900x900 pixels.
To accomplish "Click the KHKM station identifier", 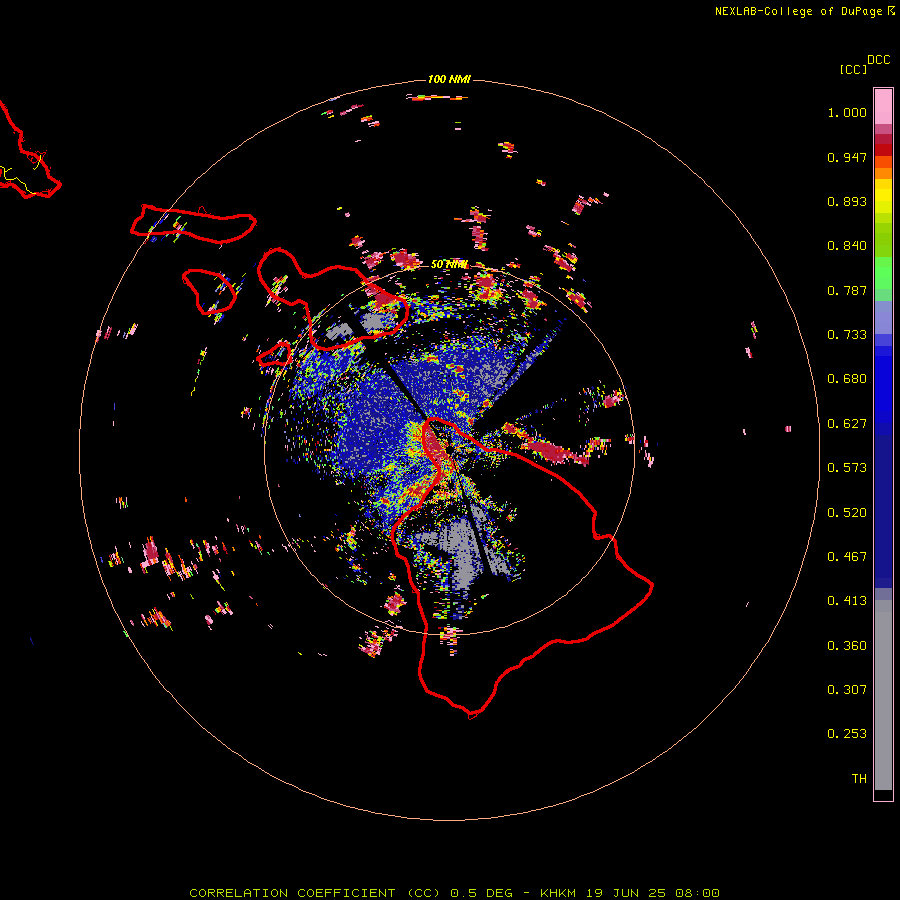I will pyautogui.click(x=557, y=893).
